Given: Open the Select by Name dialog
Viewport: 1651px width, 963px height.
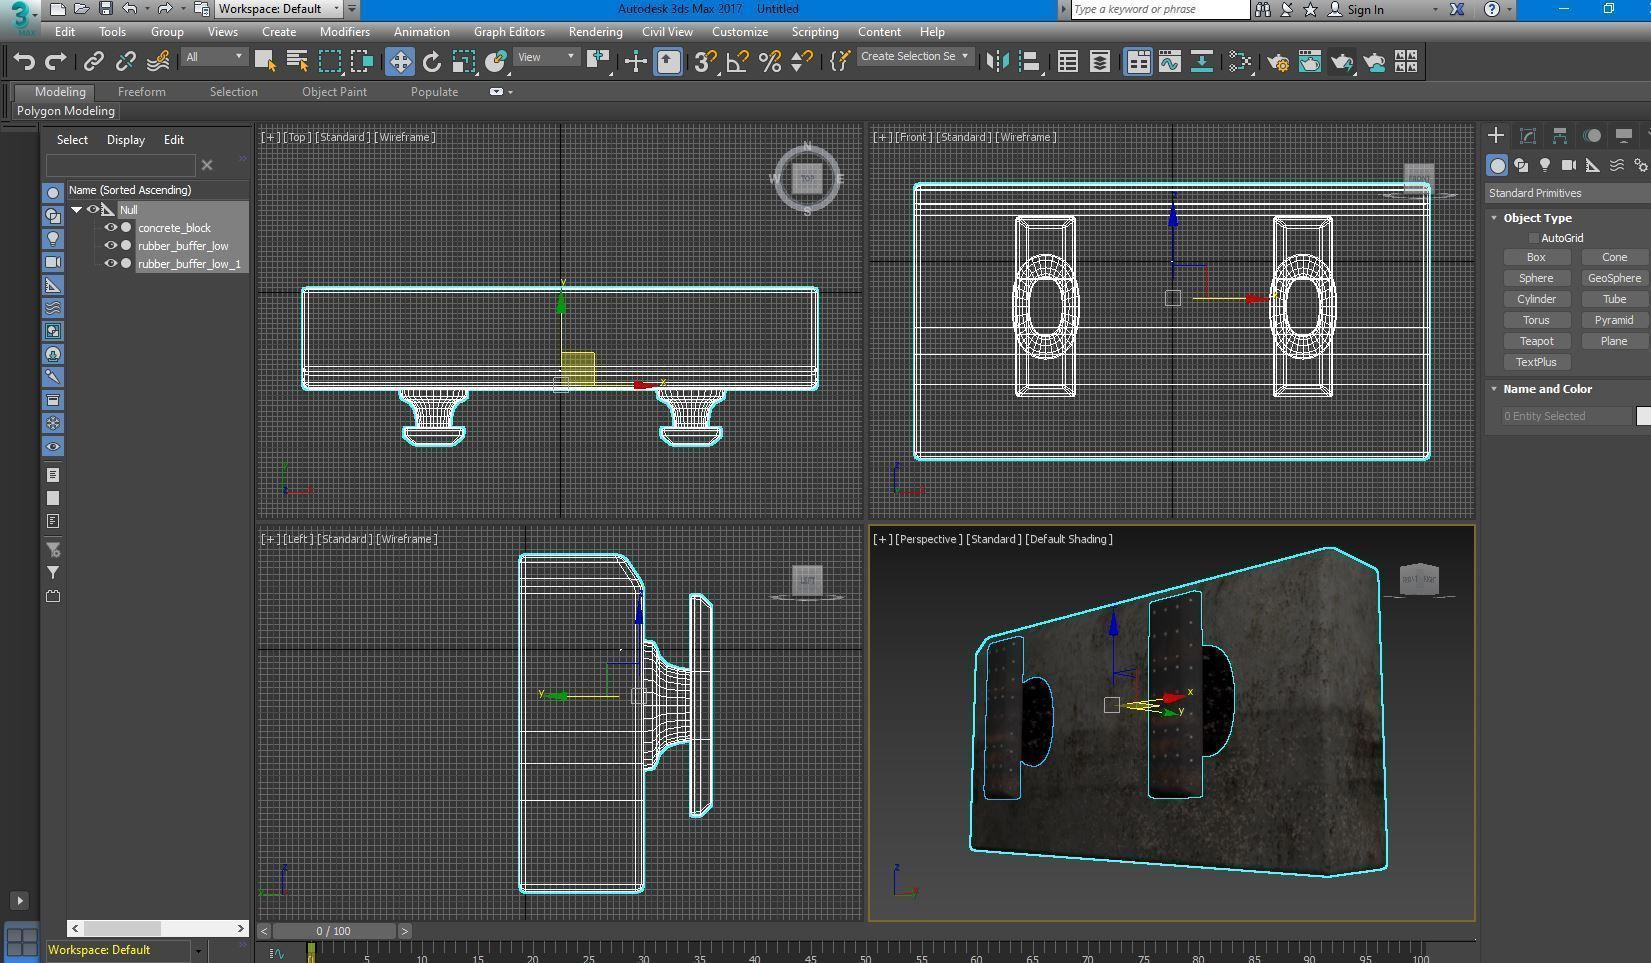Looking at the screenshot, I should 296,61.
